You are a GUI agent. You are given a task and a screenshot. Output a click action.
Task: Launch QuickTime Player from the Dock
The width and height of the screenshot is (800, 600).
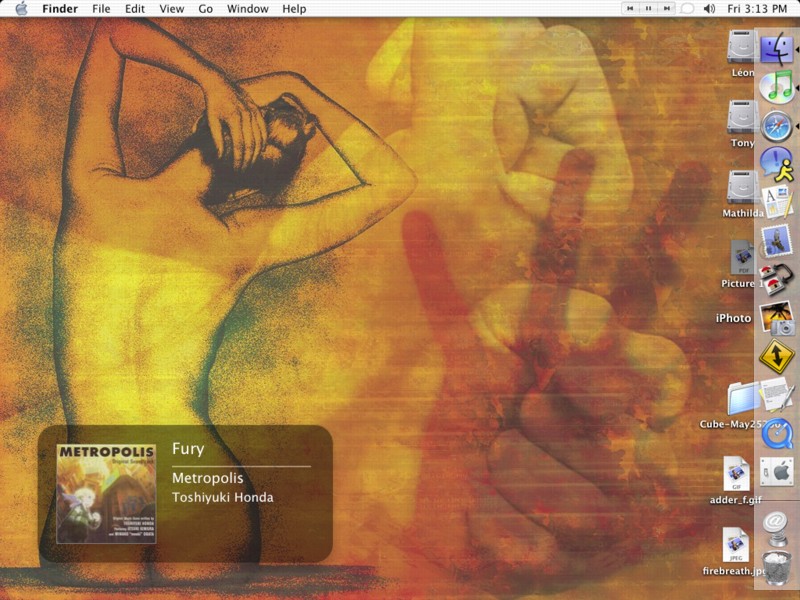pyautogui.click(x=776, y=433)
